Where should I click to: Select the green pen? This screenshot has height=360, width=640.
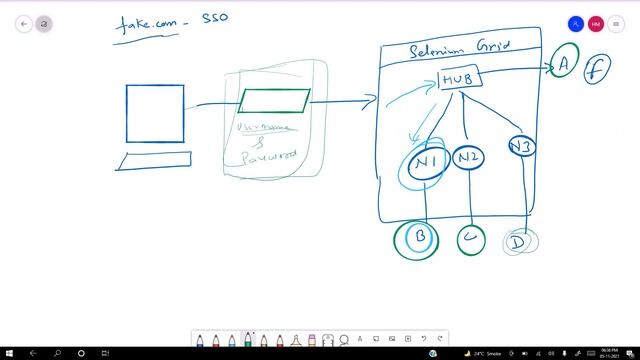[248, 339]
